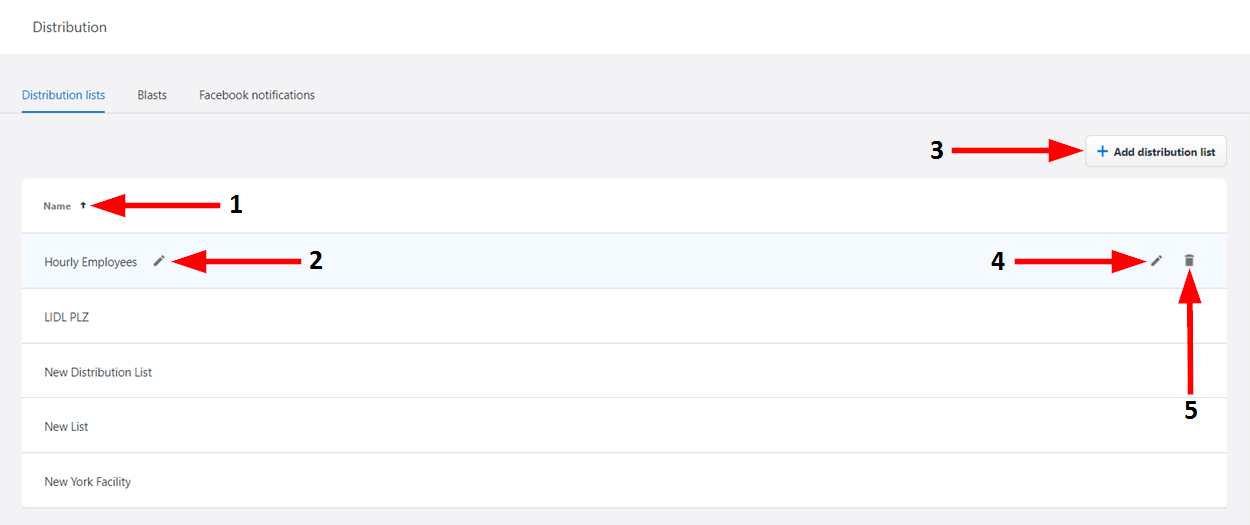The image size is (1250, 525).
Task: Click the sort arrow beside Name
Action: pos(83,206)
